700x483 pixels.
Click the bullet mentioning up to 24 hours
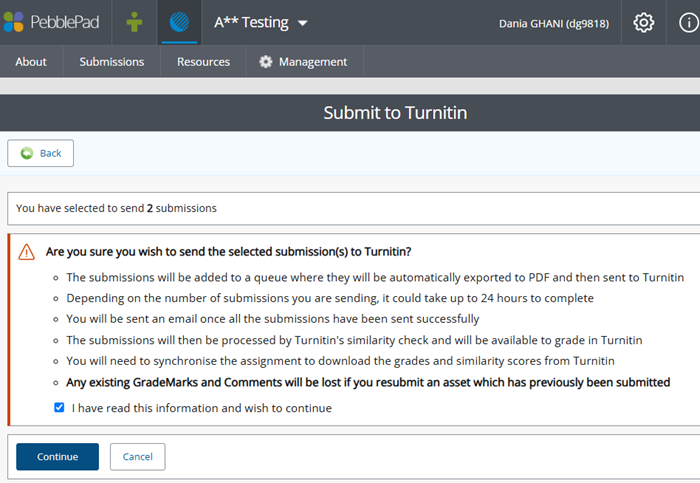coord(330,298)
